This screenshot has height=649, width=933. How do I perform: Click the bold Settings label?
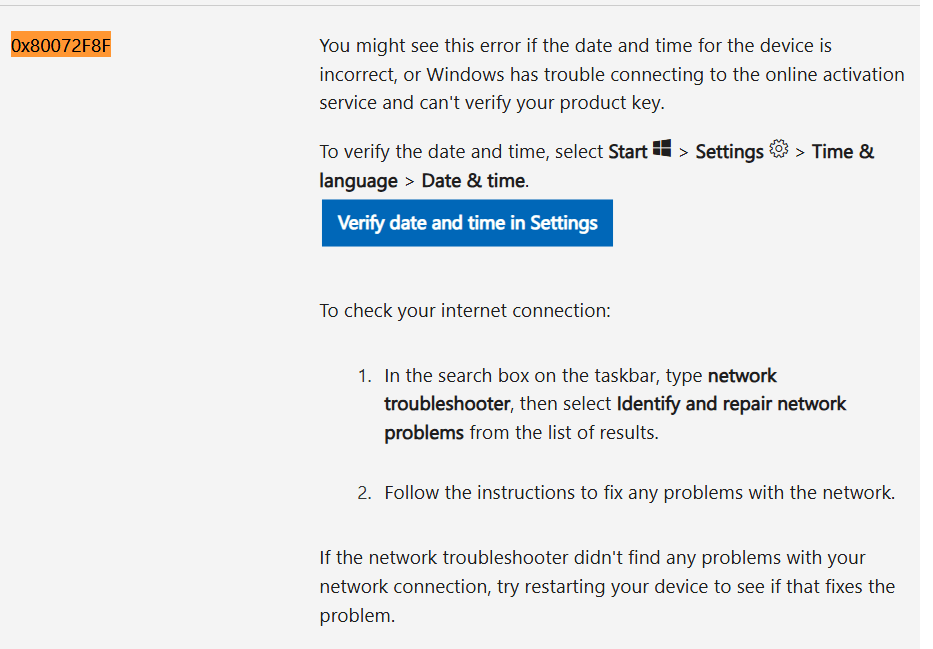click(729, 152)
